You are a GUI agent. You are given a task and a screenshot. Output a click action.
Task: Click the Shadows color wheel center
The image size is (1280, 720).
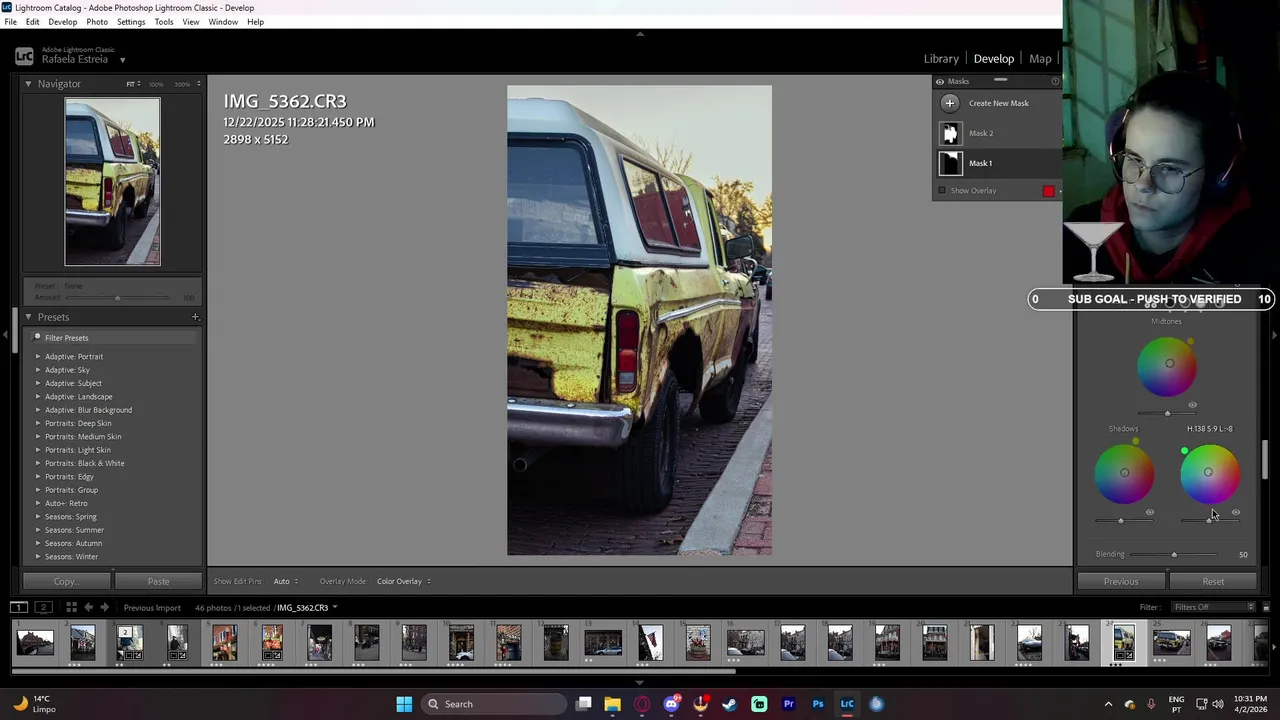click(1124, 473)
